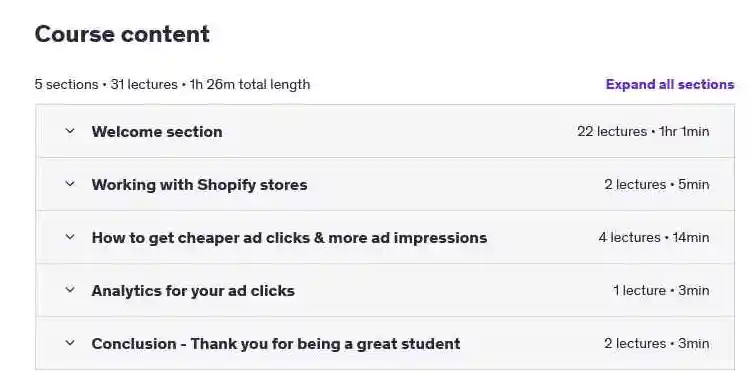750x377 pixels.
Task: Select the 31 lectures count text
Action: click(144, 85)
